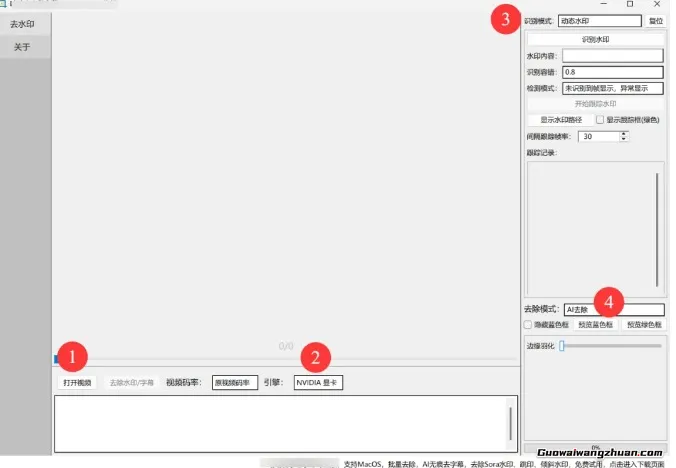Switch to the 去水印 sidebar tab
Viewport: 676px width, 468px height.
point(25,24)
